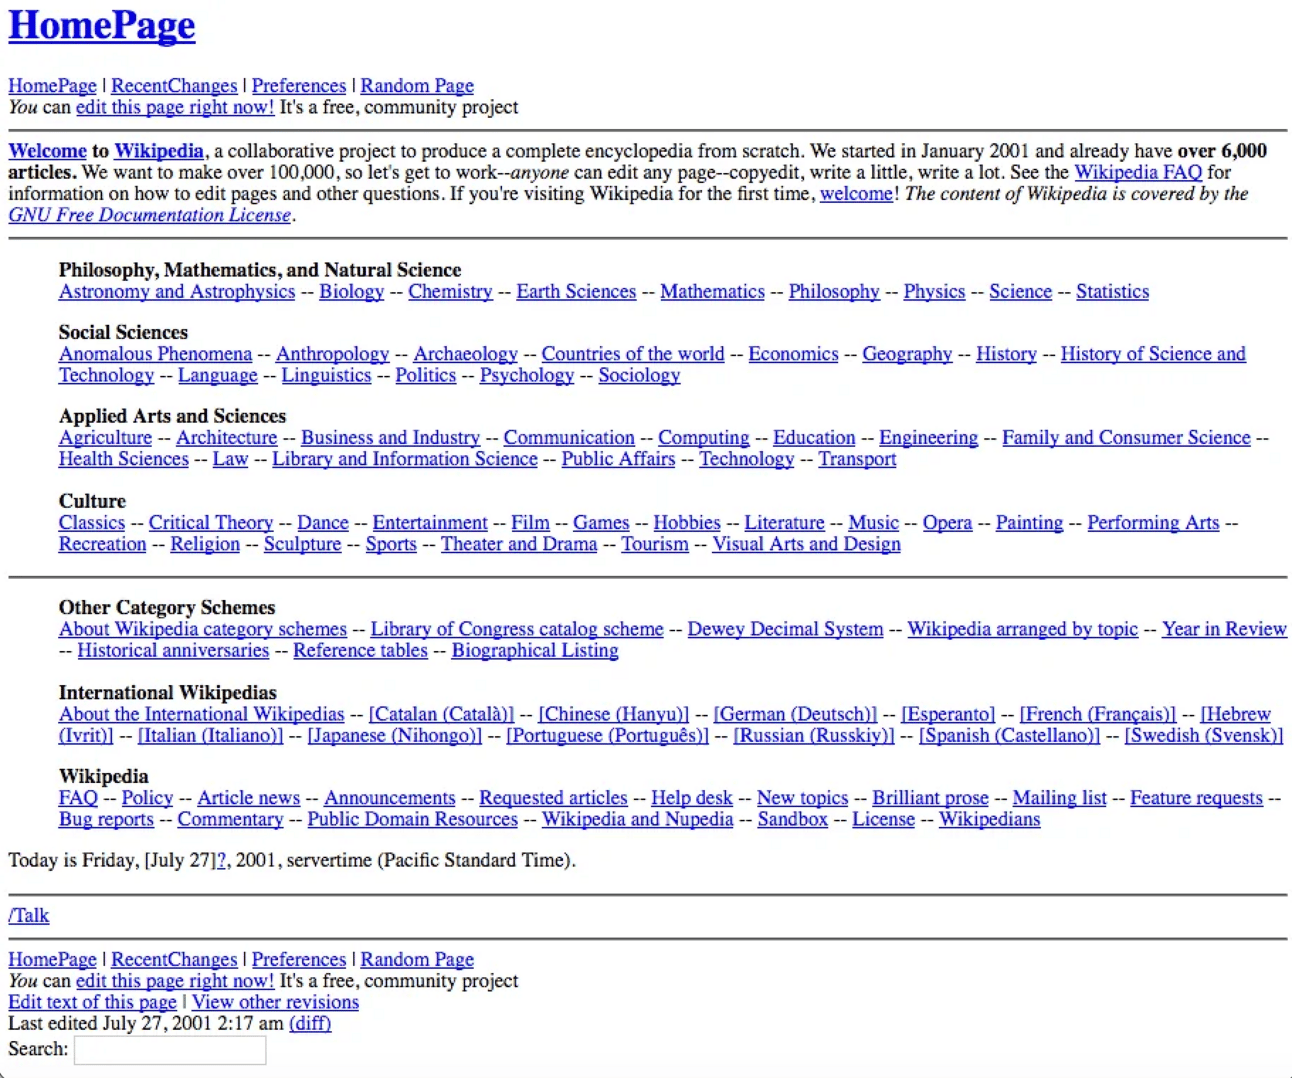Open the Dewey Decimal System link
The image size is (1292, 1078).
(785, 629)
